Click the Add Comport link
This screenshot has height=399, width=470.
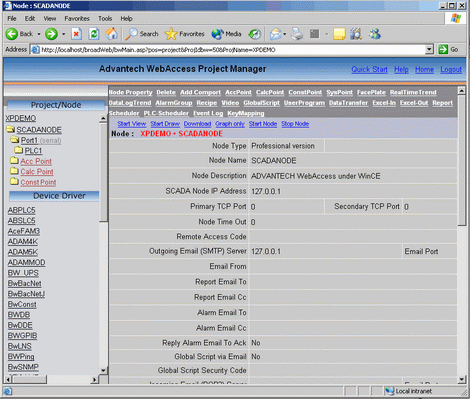200,92
